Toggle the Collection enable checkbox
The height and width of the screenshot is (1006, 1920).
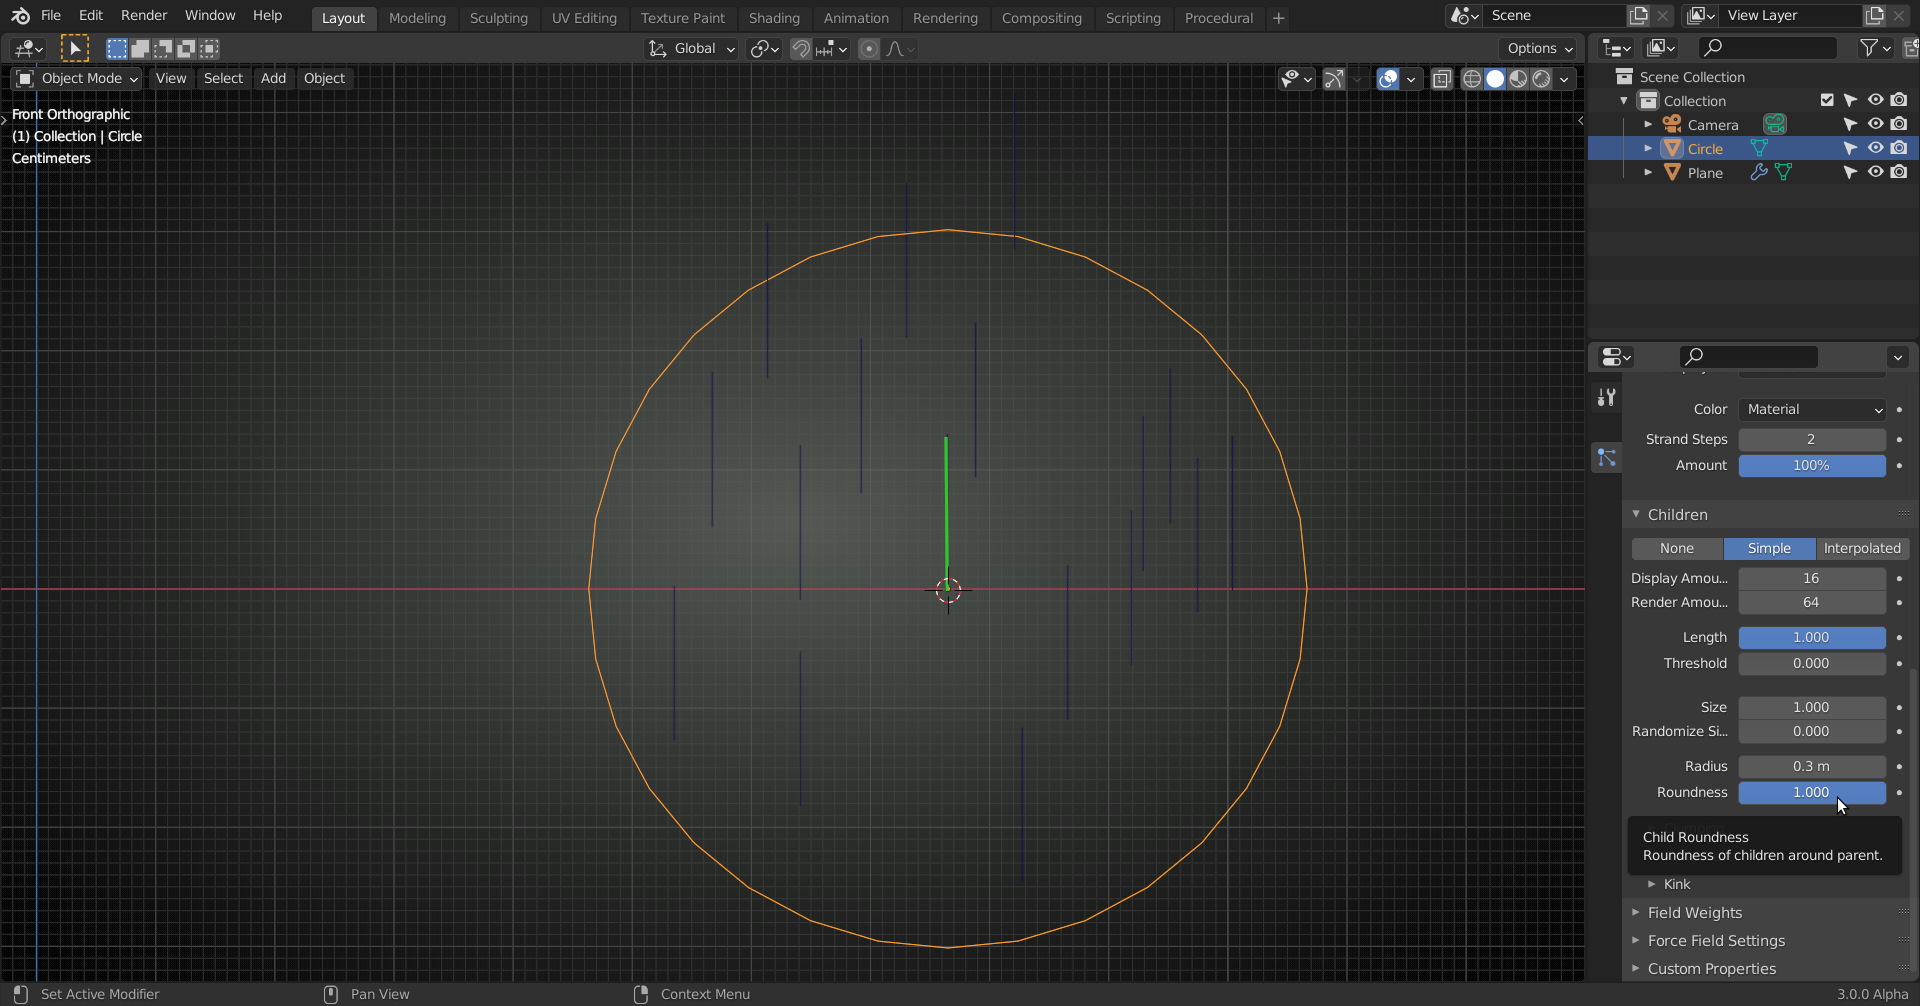[x=1826, y=99]
